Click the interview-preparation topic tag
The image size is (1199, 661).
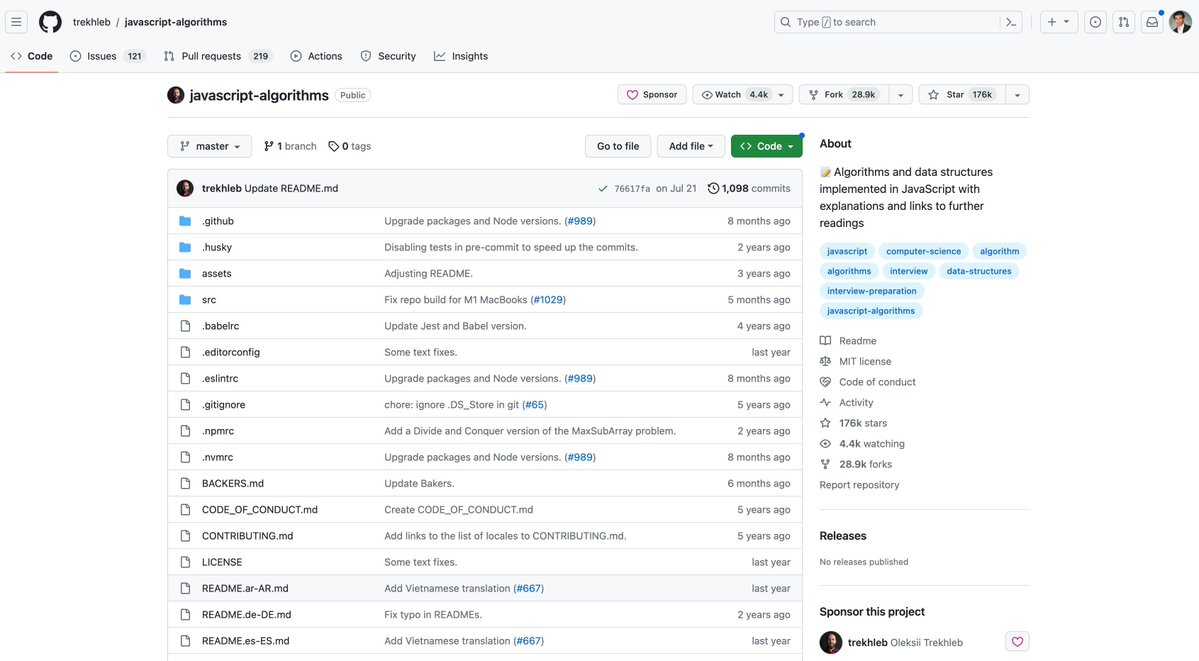[872, 291]
